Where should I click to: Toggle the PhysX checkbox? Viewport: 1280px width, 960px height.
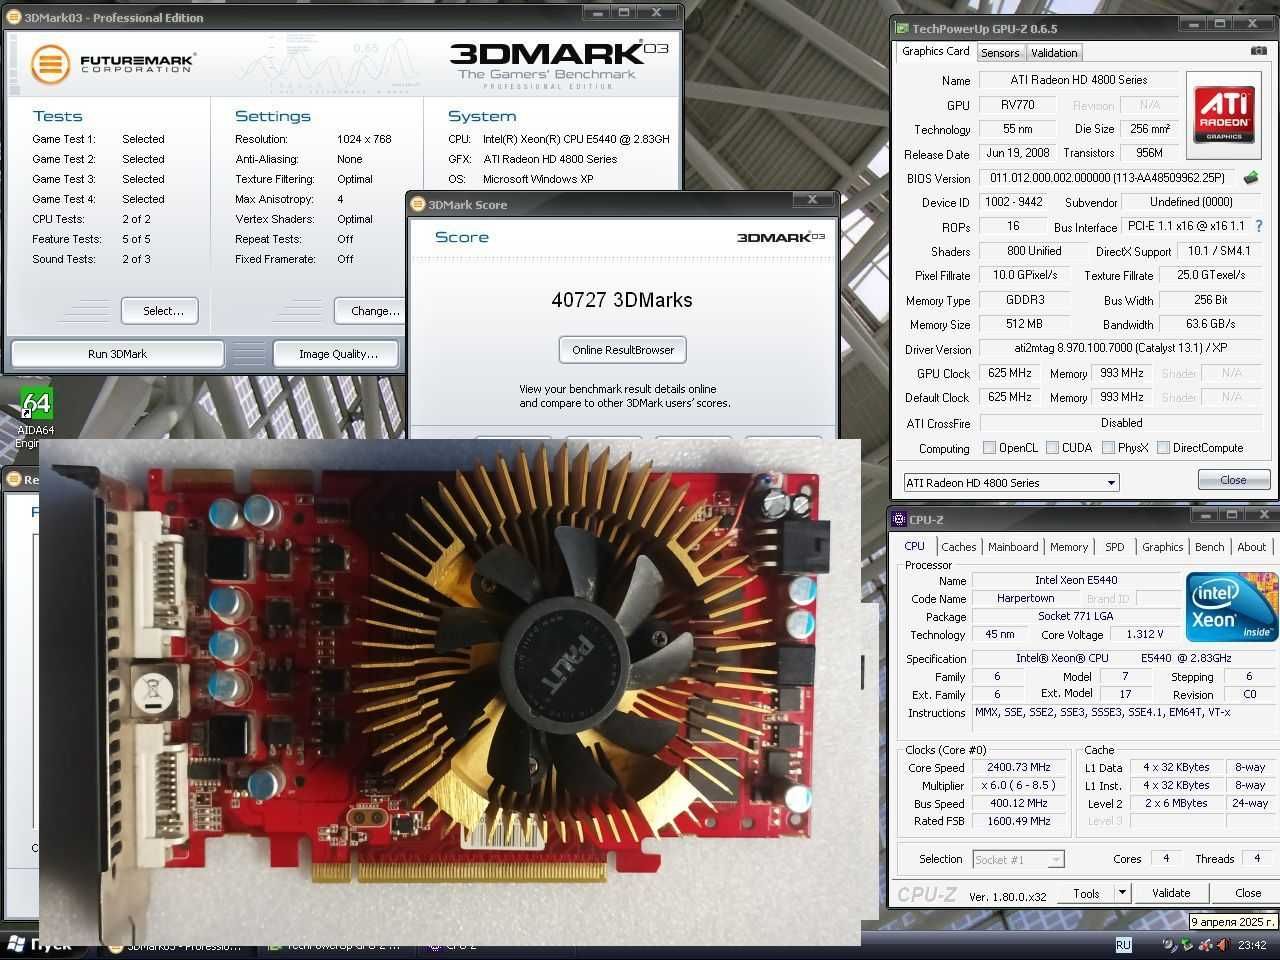pyautogui.click(x=1108, y=448)
